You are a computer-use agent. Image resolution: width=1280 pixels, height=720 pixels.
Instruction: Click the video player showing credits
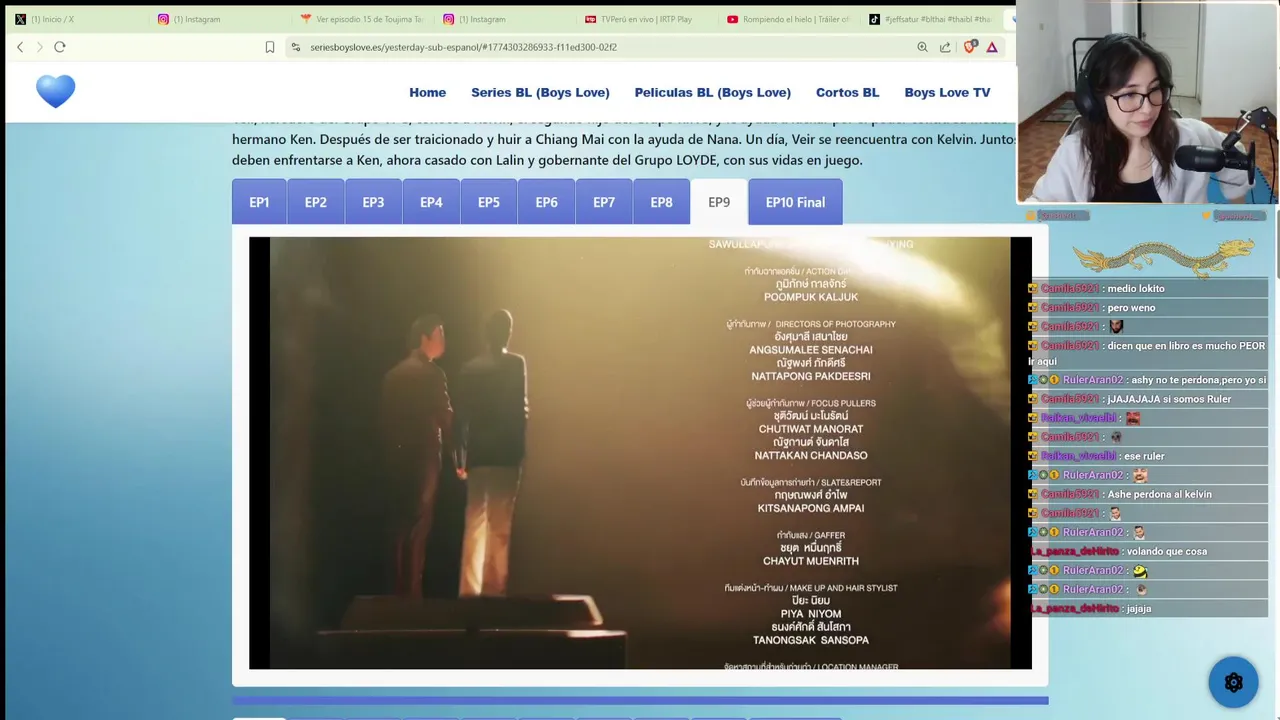pos(640,453)
